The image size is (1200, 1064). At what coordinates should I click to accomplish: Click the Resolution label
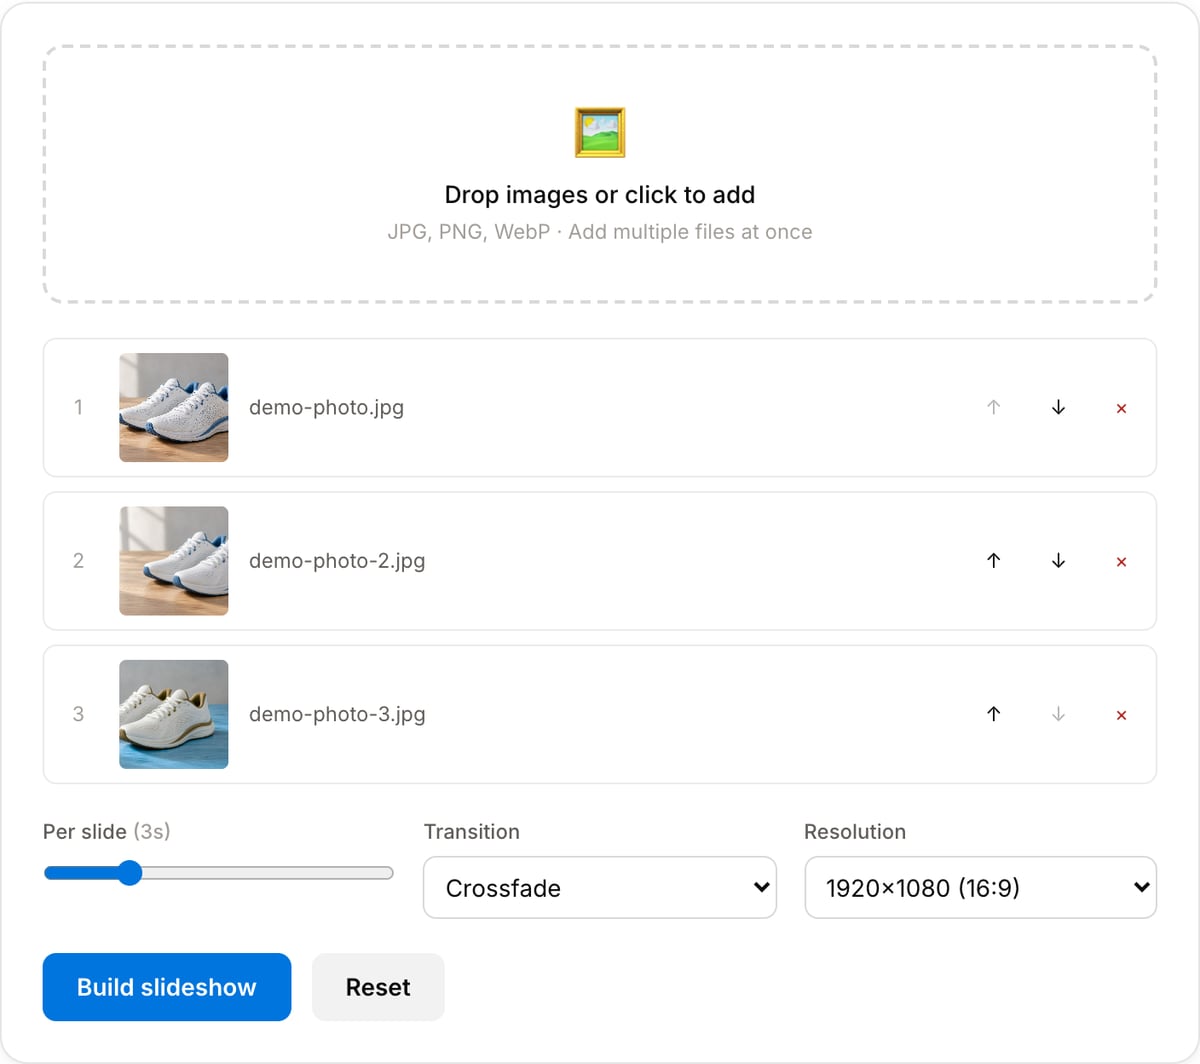855,832
